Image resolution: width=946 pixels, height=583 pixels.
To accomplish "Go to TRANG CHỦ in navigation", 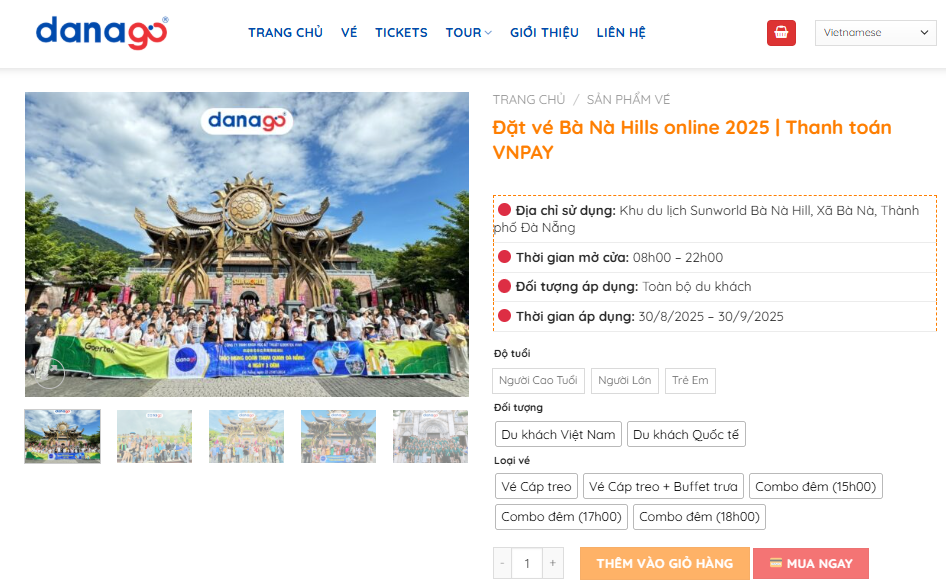I will click(x=285, y=33).
